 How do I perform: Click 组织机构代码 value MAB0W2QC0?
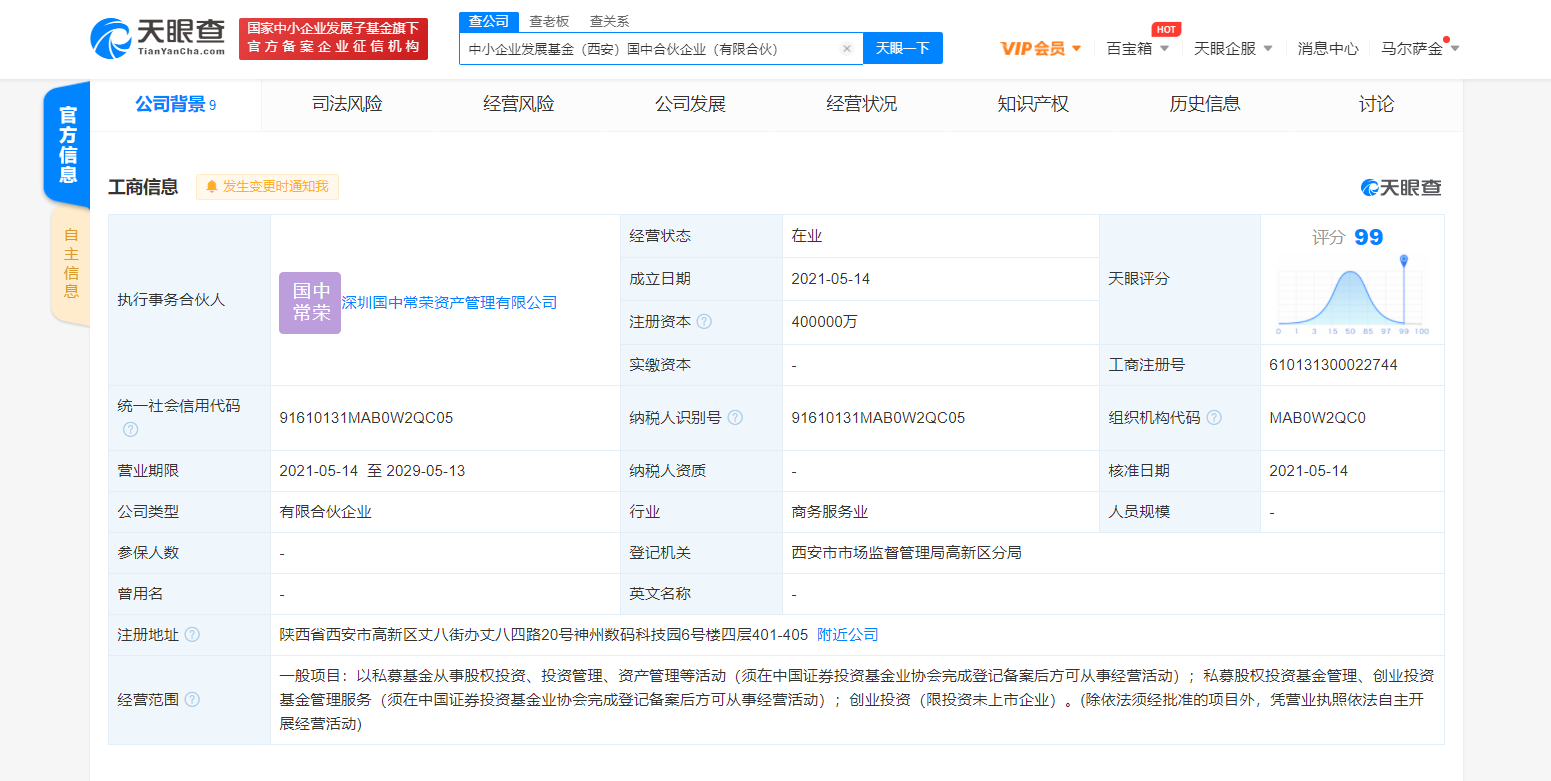click(x=1317, y=418)
